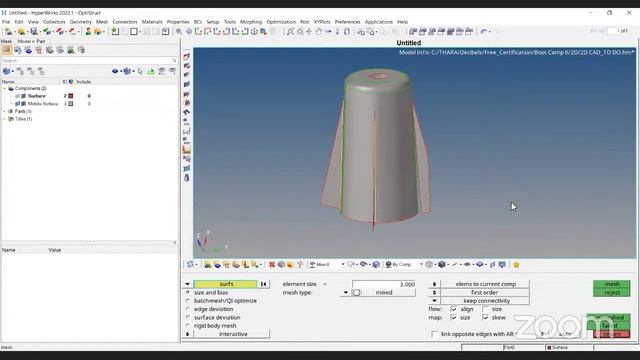The width and height of the screenshot is (640, 360).
Task: Expand the Titles folder
Action: pos(4,119)
